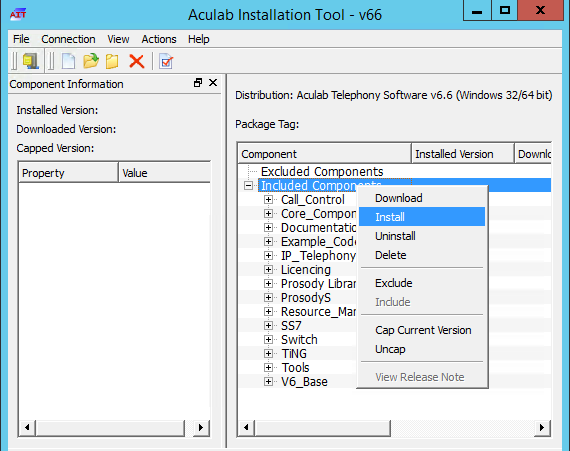Click the Value column header

coord(164,173)
